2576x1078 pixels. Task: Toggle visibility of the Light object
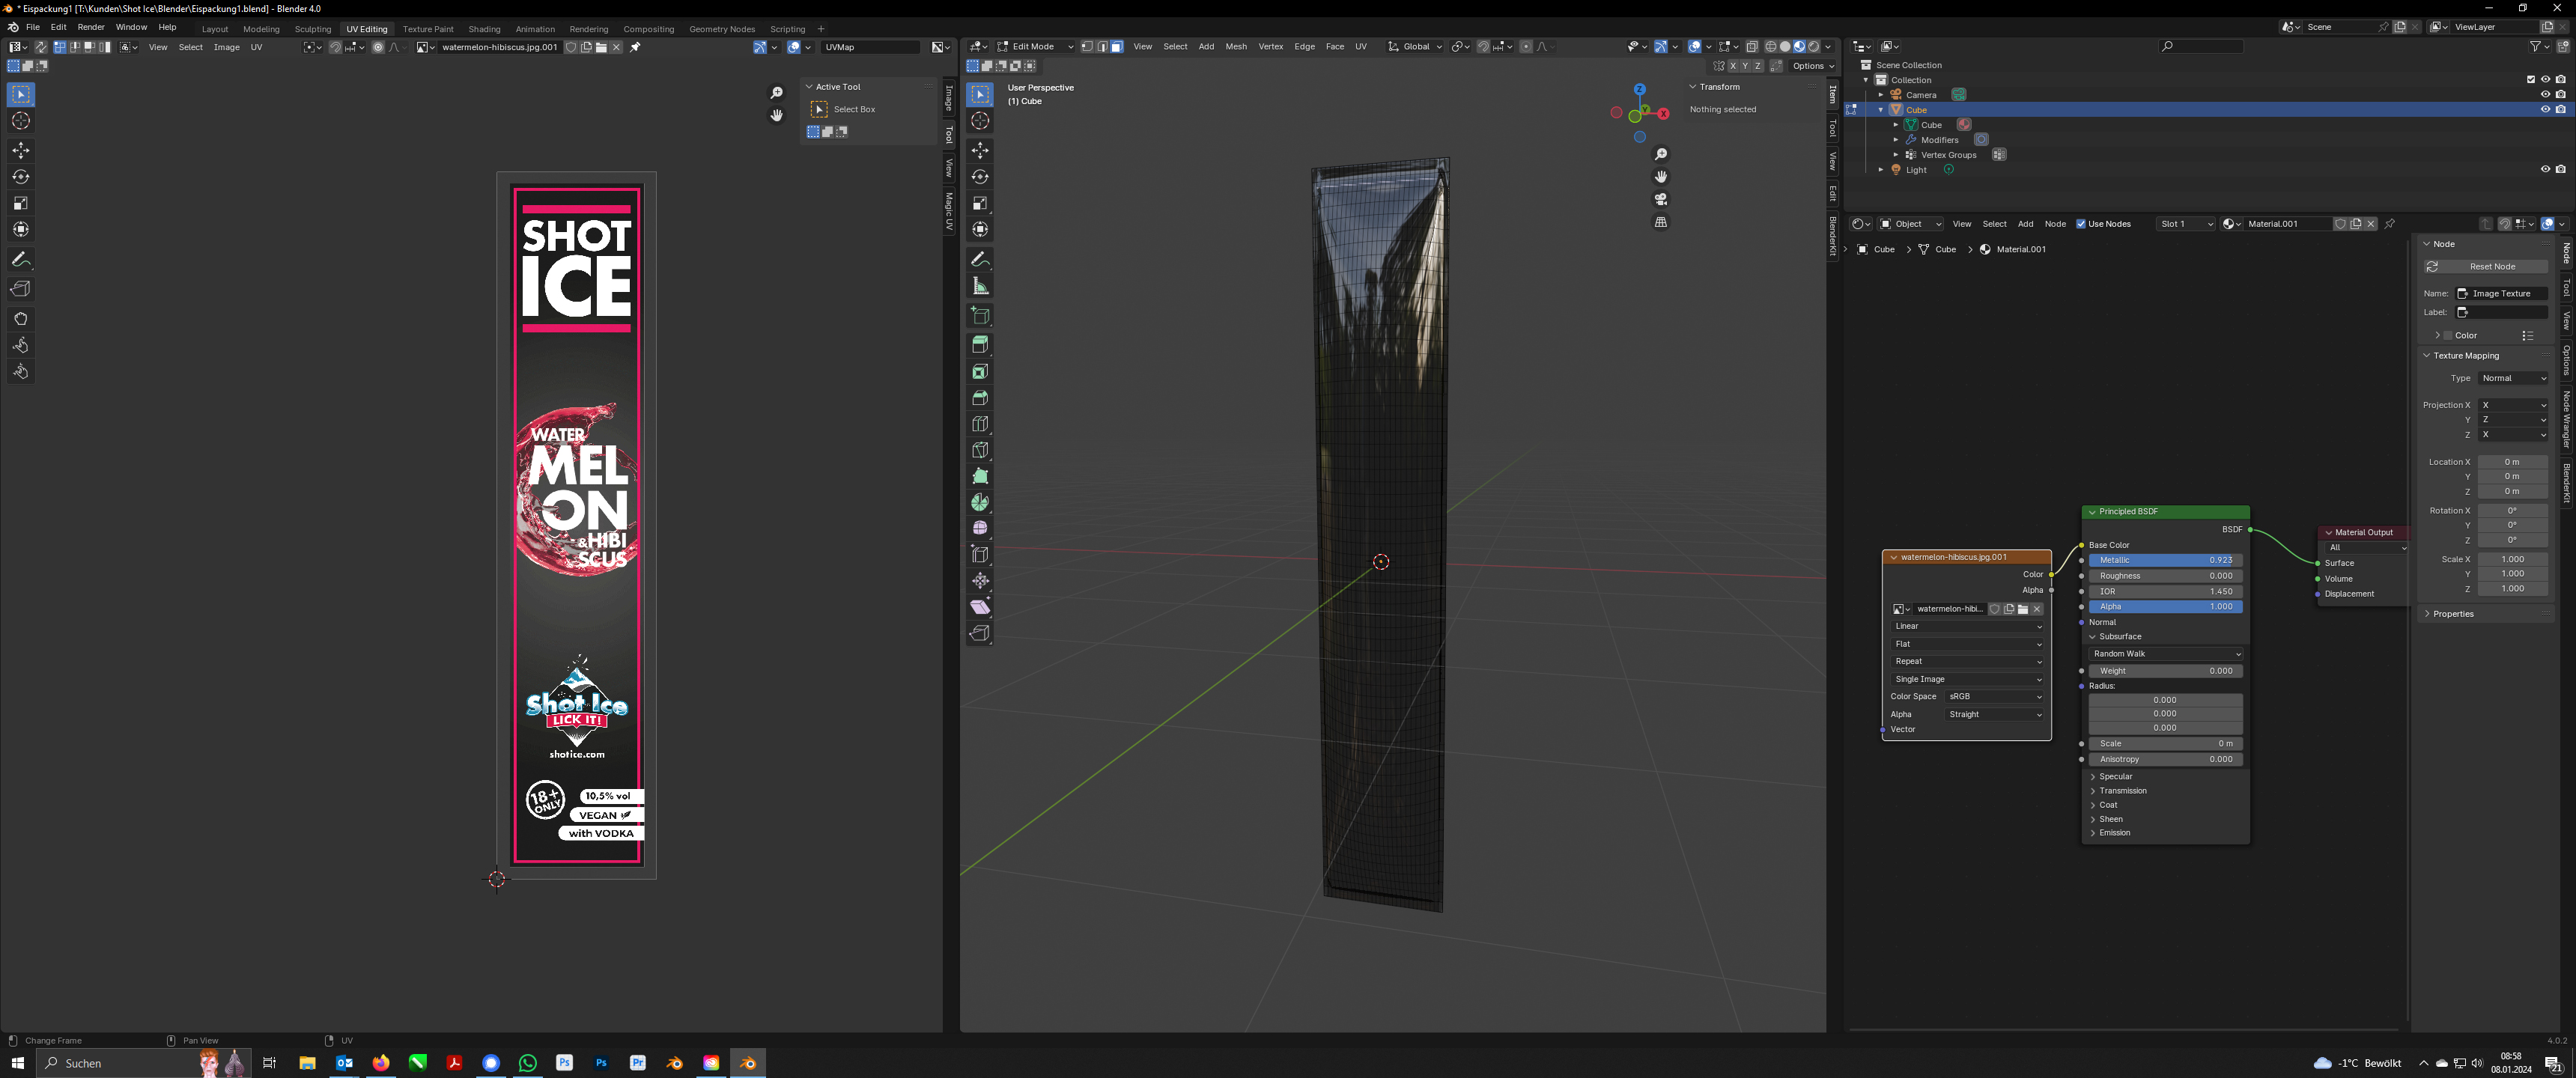click(2545, 169)
